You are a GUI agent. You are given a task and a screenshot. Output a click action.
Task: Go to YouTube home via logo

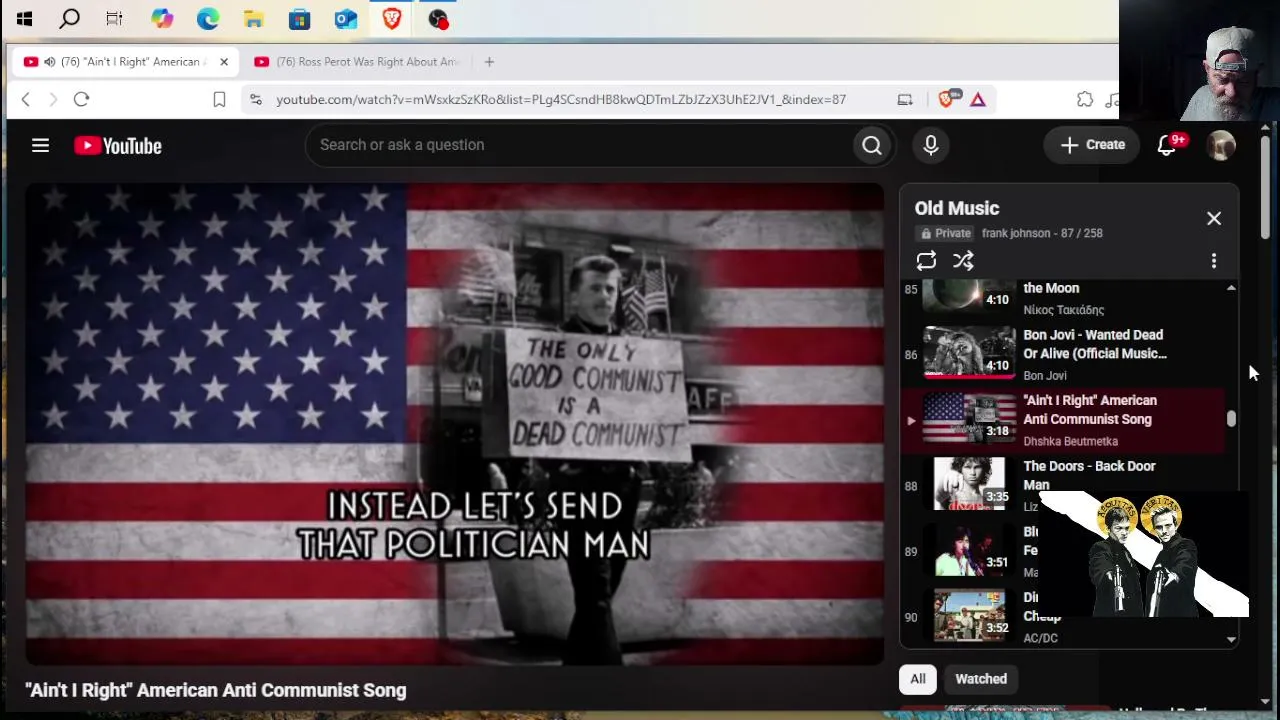118,146
